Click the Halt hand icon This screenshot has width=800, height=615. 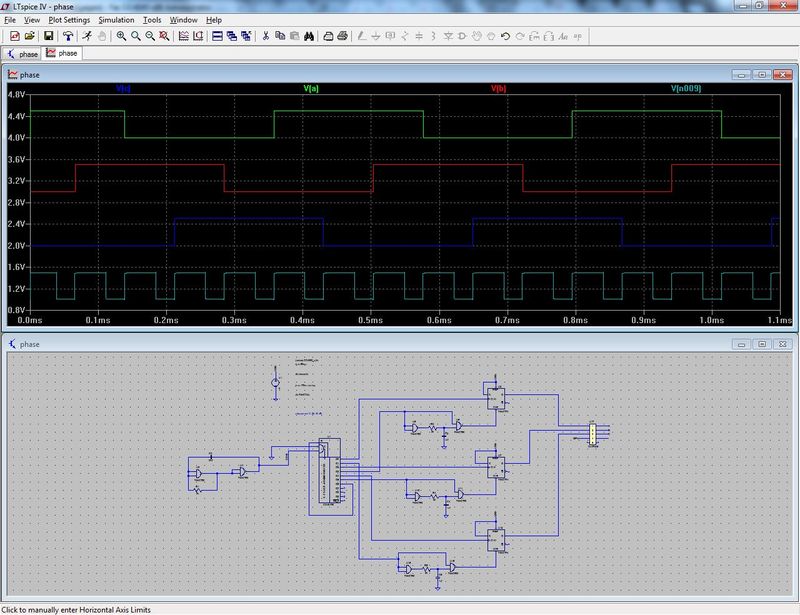point(102,36)
